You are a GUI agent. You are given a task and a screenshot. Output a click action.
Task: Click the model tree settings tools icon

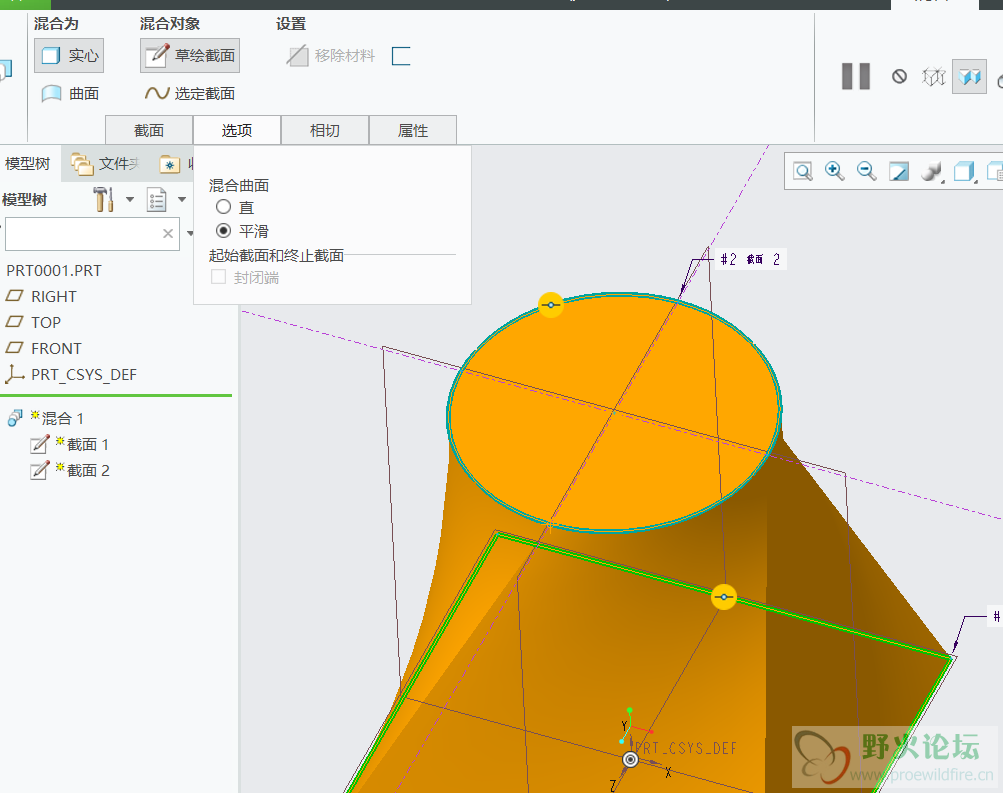coord(103,200)
